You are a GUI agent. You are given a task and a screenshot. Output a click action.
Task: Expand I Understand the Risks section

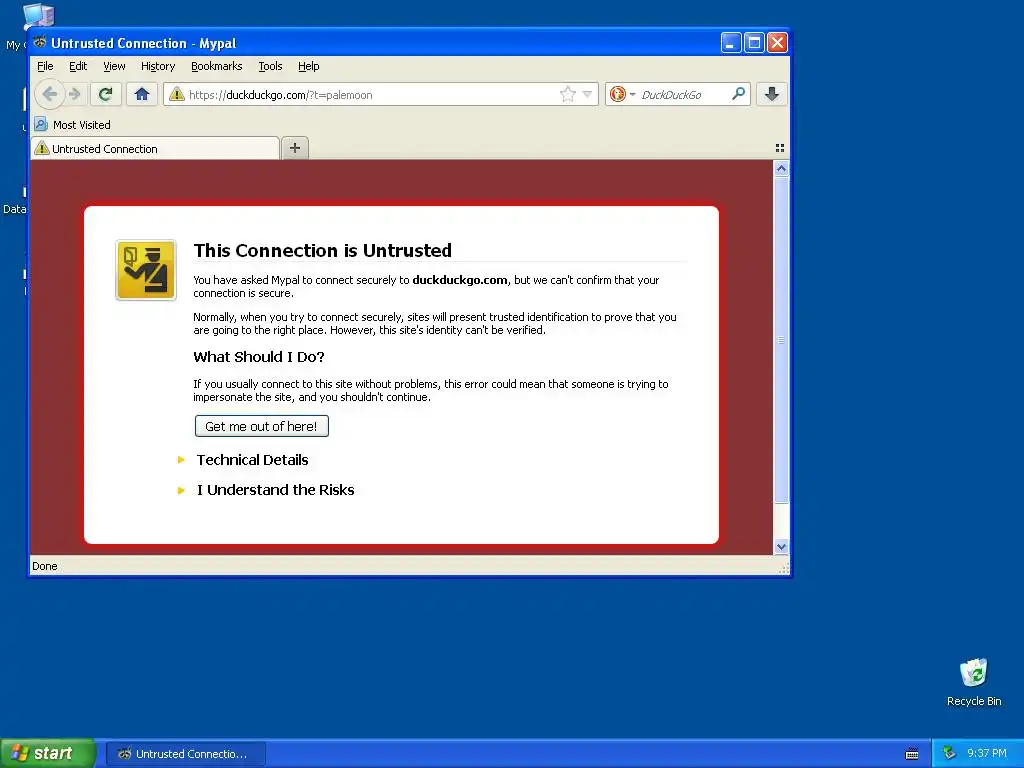(x=275, y=490)
